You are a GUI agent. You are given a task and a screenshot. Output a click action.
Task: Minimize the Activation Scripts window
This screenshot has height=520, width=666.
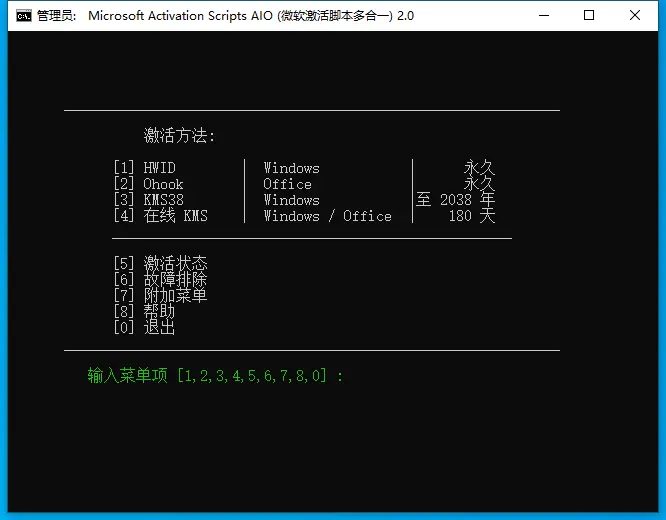(x=544, y=15)
